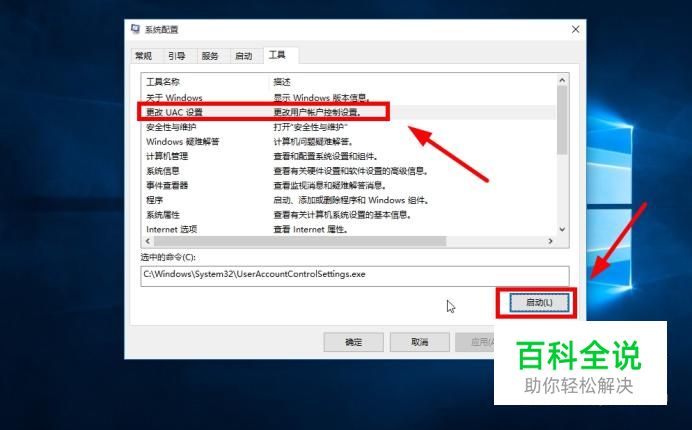Click the vertical scrollbar thumb
Image resolution: width=692 pixels, height=430 pixels.
[x=562, y=120]
